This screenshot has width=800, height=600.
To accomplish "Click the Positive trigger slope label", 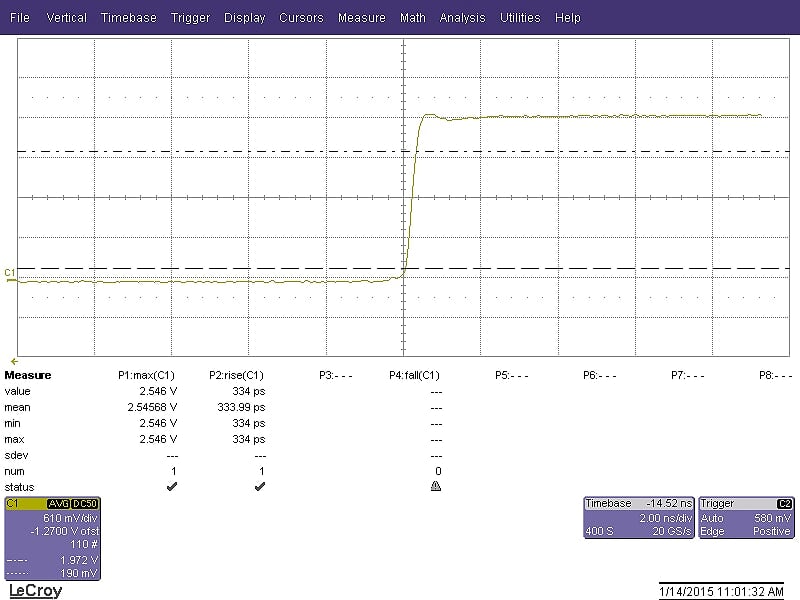I will point(771,531).
